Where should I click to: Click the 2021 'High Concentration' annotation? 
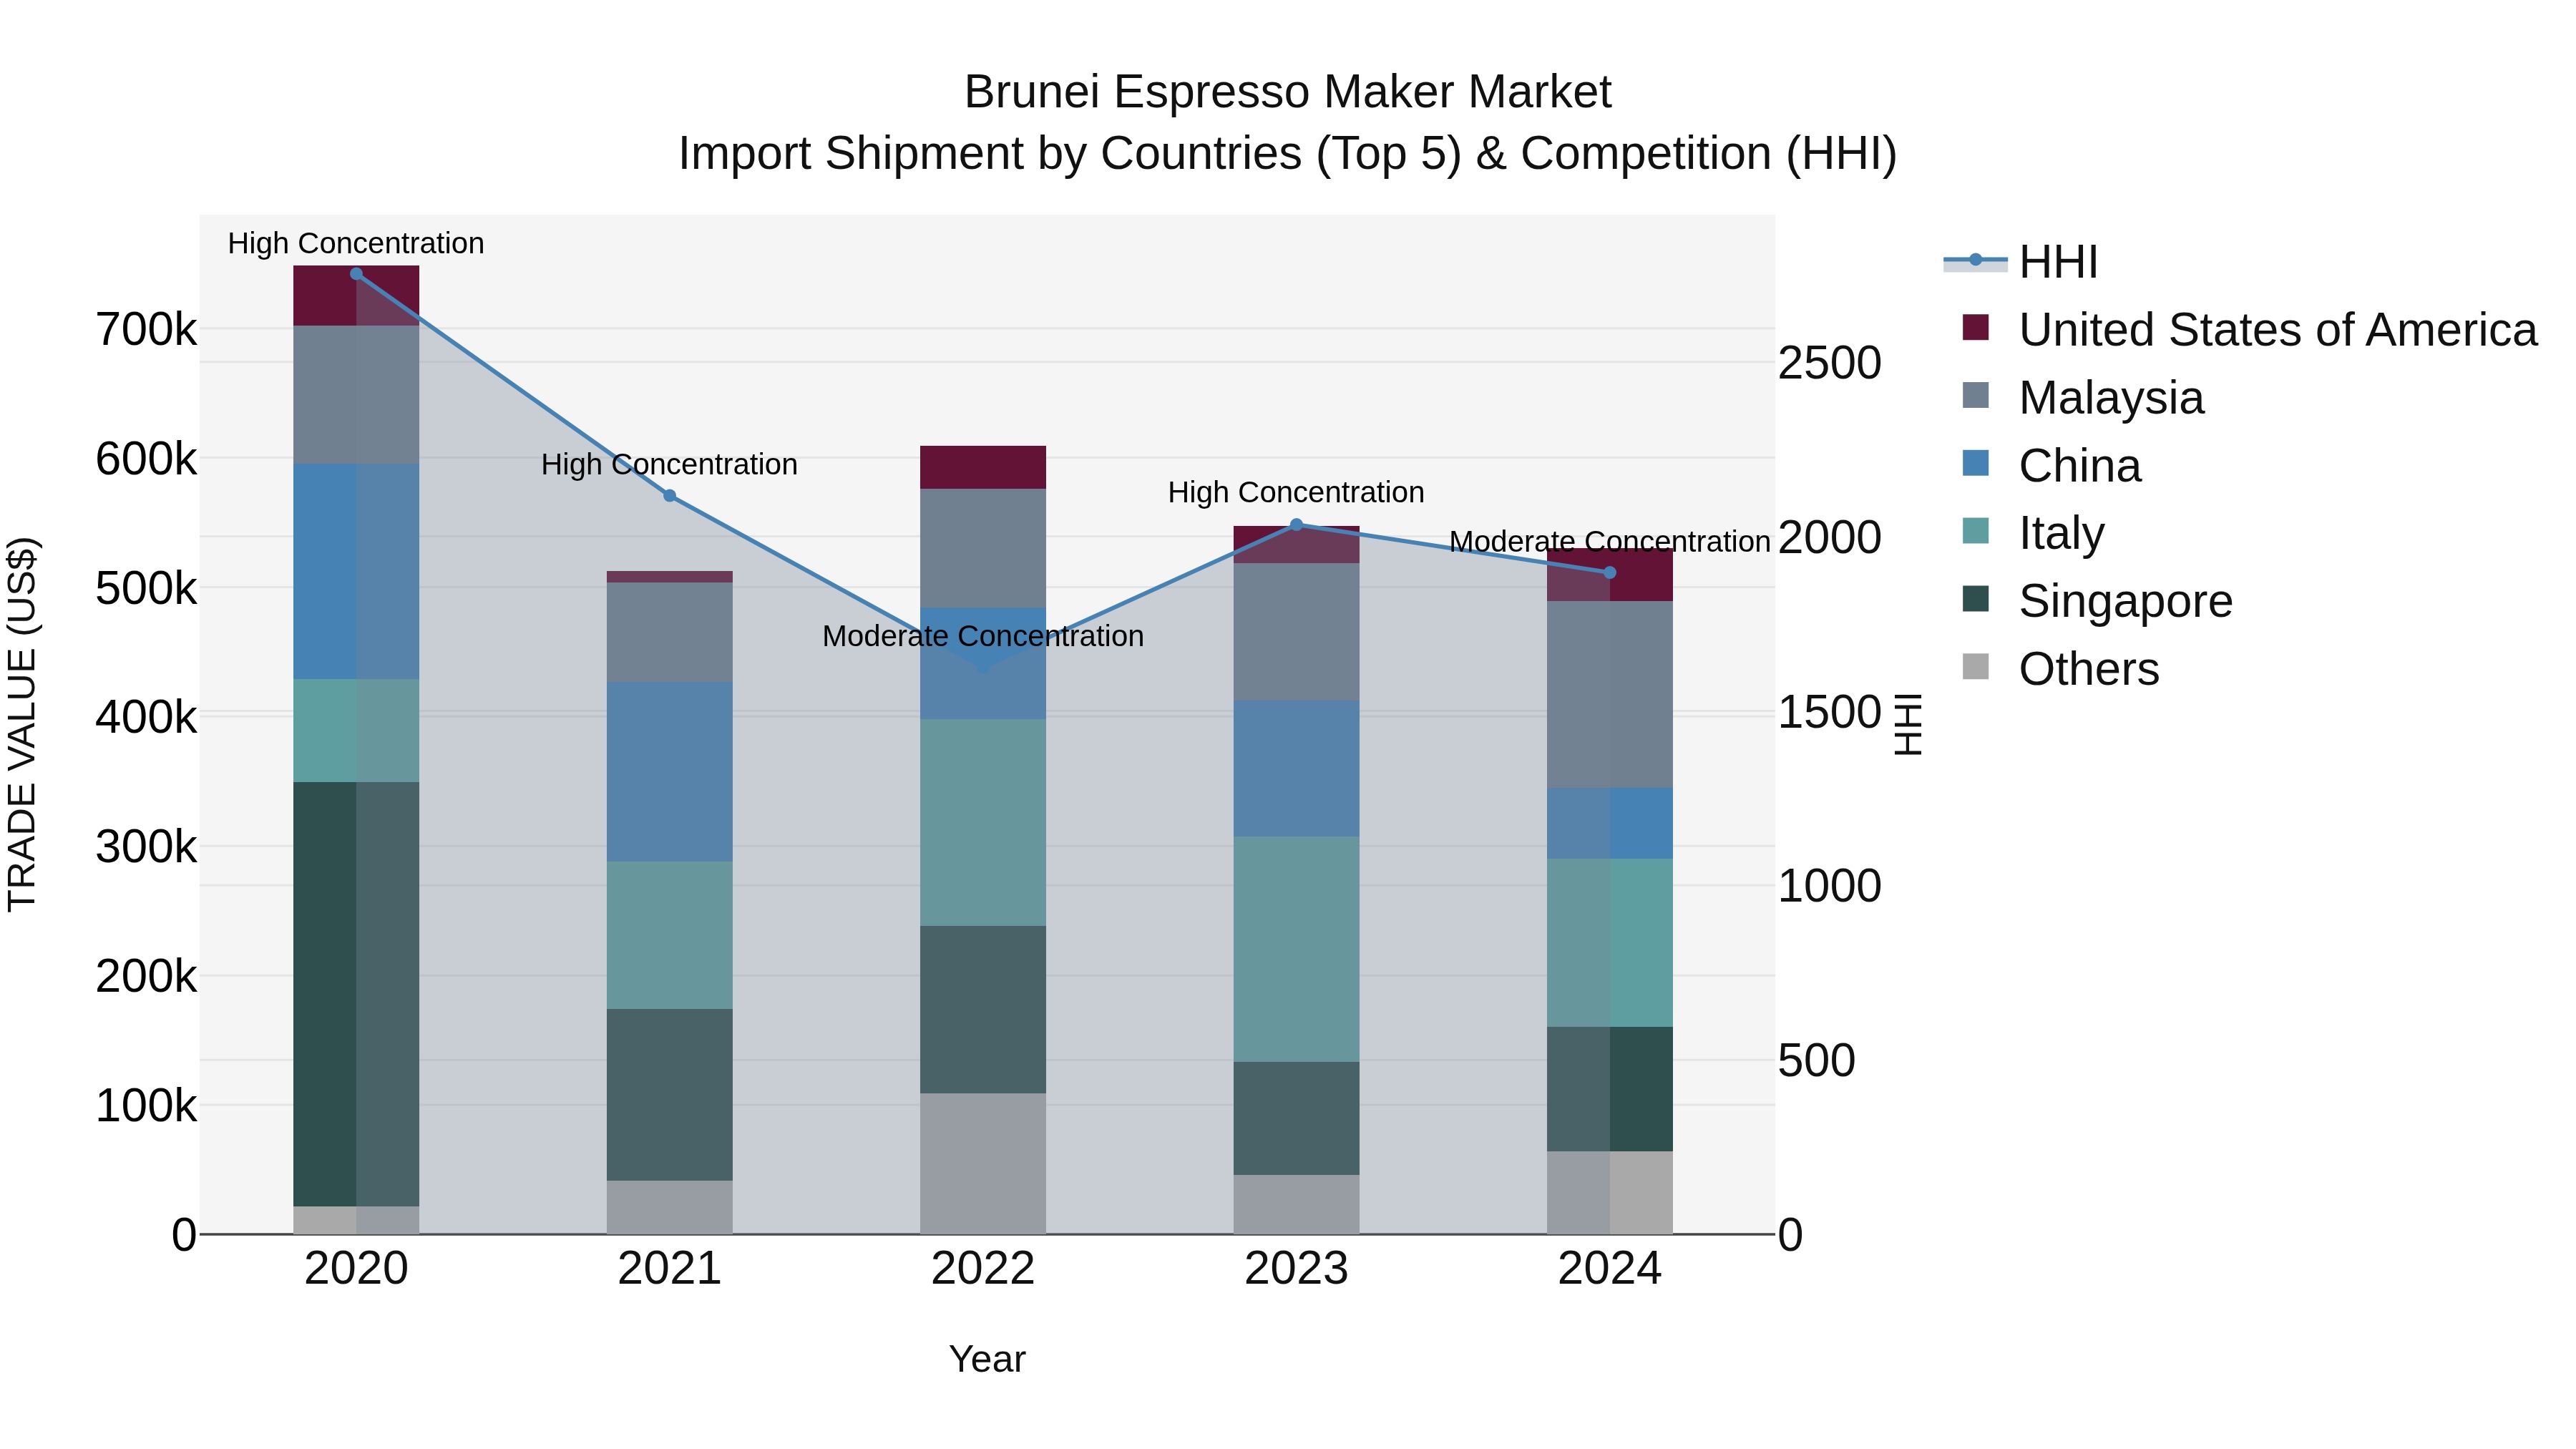click(670, 464)
